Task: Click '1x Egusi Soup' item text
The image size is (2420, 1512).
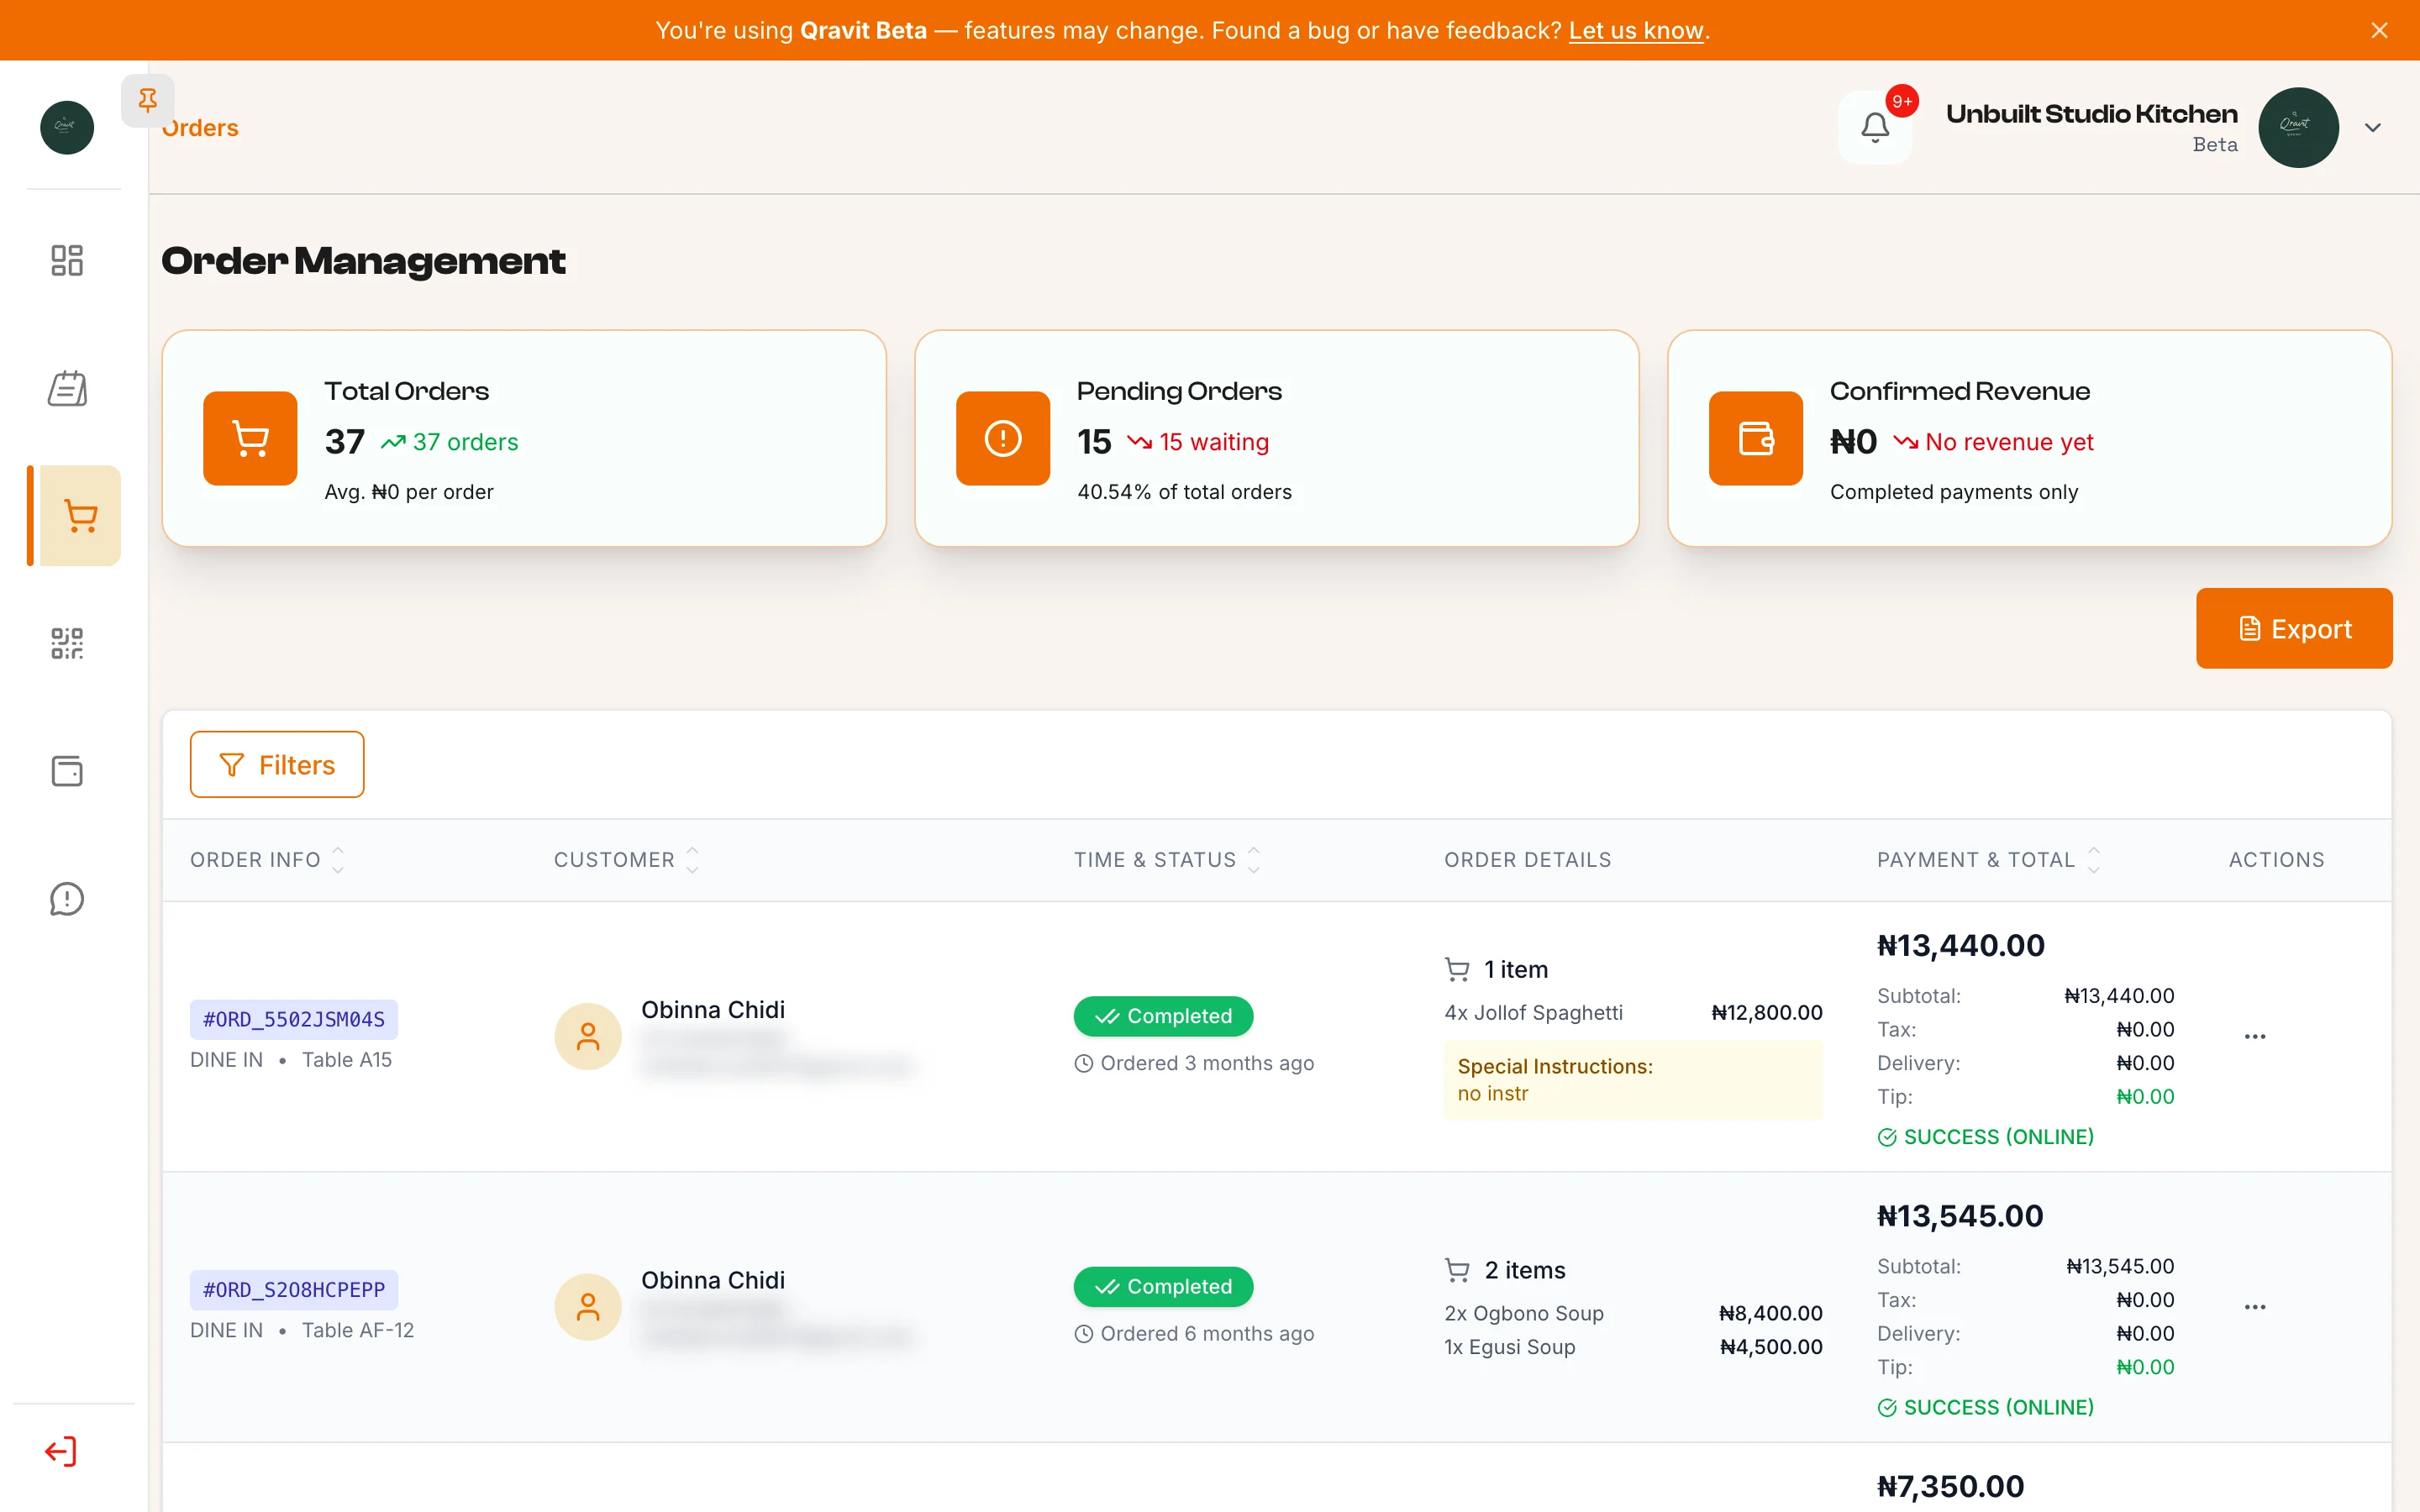Action: pyautogui.click(x=1510, y=1347)
